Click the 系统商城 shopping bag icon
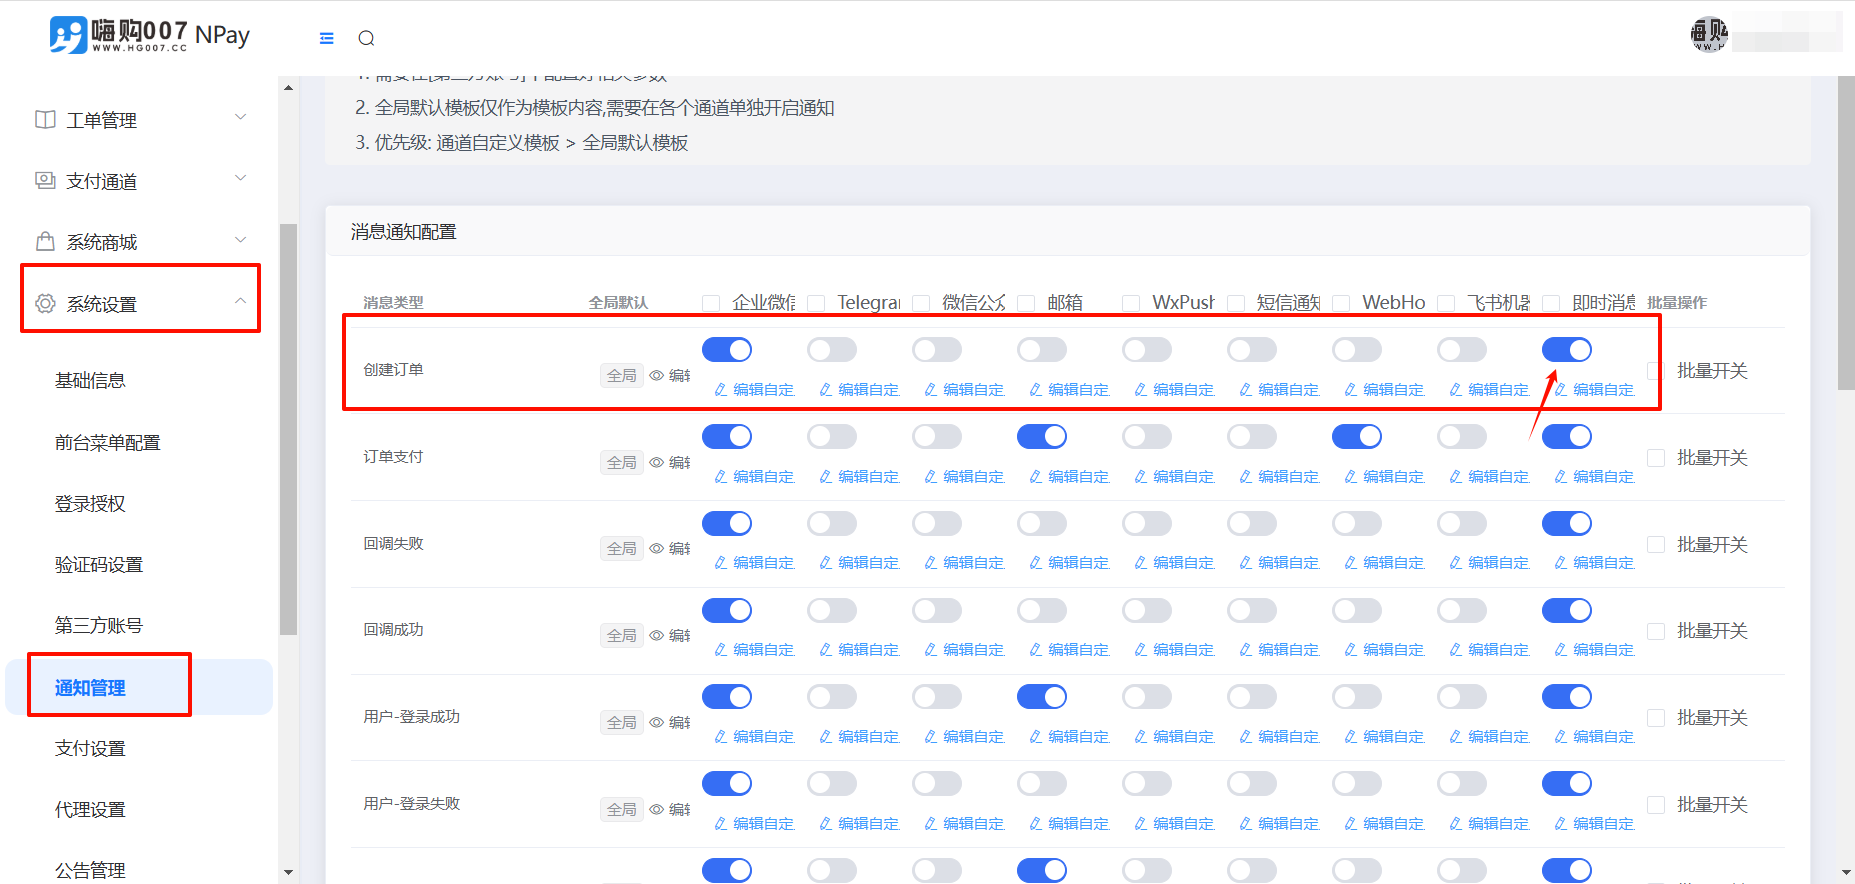The width and height of the screenshot is (1855, 884). [45, 242]
